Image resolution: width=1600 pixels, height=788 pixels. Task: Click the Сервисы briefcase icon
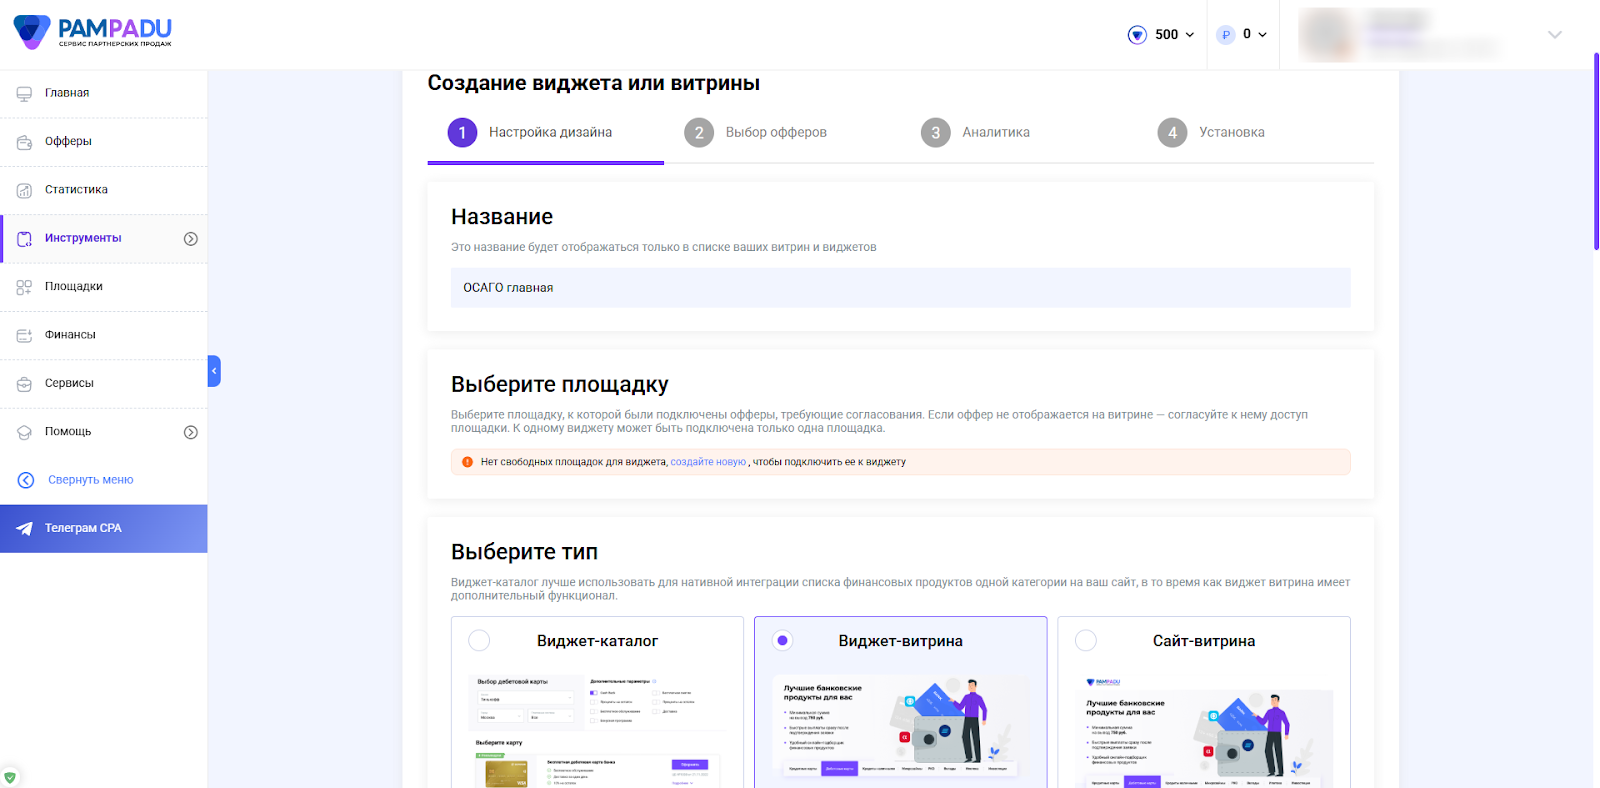coord(24,383)
